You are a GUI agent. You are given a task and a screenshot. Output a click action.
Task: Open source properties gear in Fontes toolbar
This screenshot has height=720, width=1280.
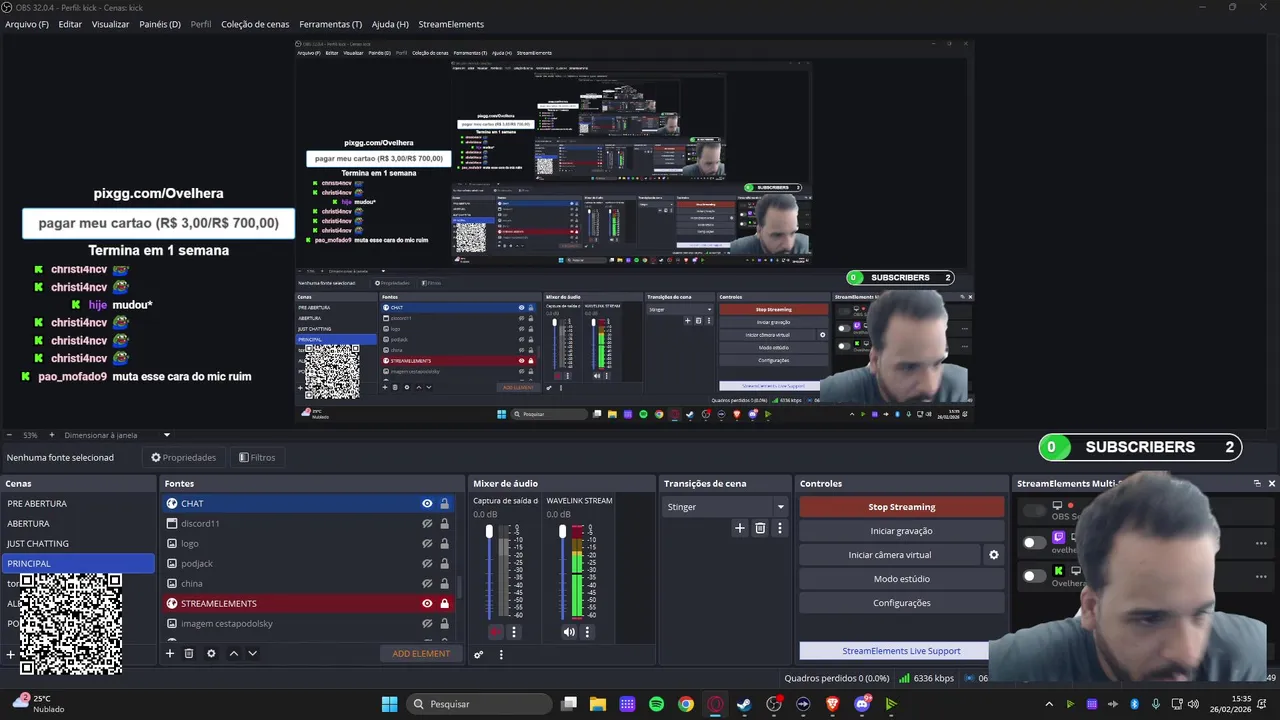[211, 653]
